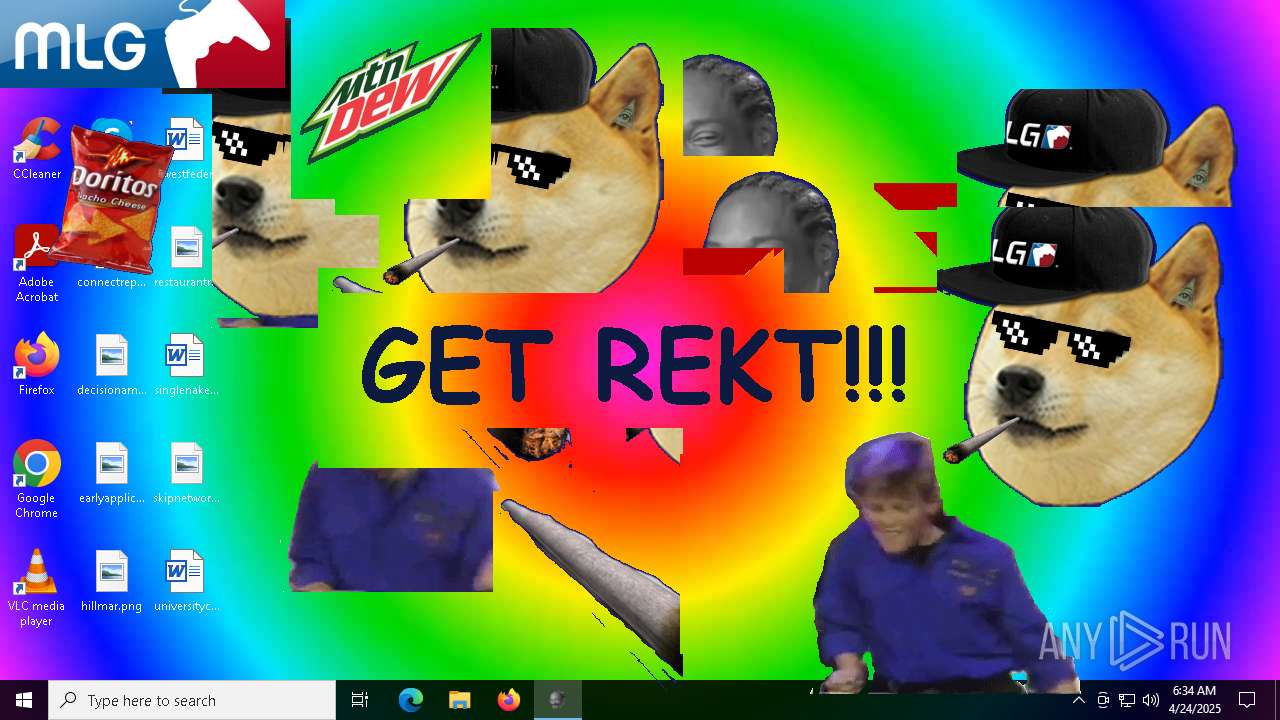The height and width of the screenshot is (720, 1280).
Task: Show hidden system tray icons
Action: pos(1078,700)
